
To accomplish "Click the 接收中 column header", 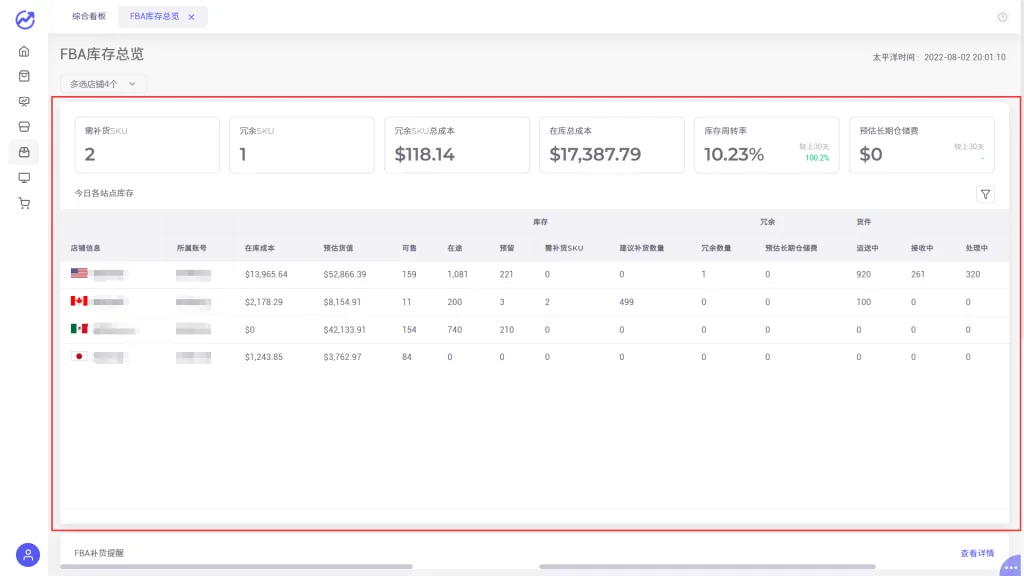I will click(x=922, y=248).
